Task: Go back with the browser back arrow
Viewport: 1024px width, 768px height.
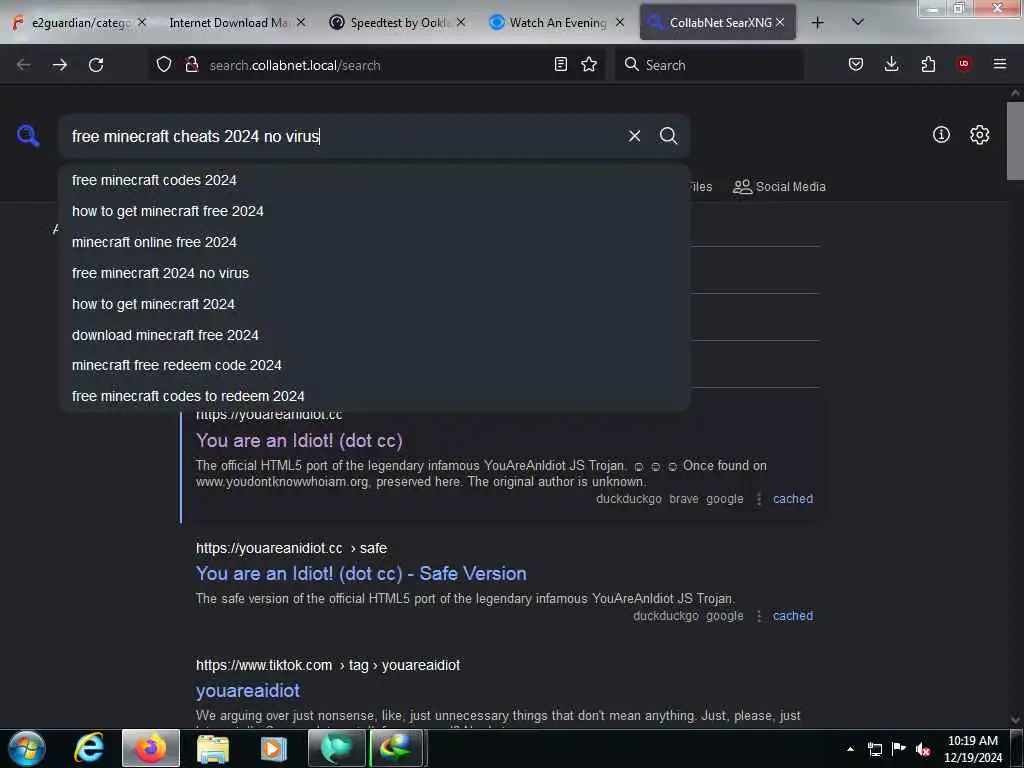Action: coord(24,65)
